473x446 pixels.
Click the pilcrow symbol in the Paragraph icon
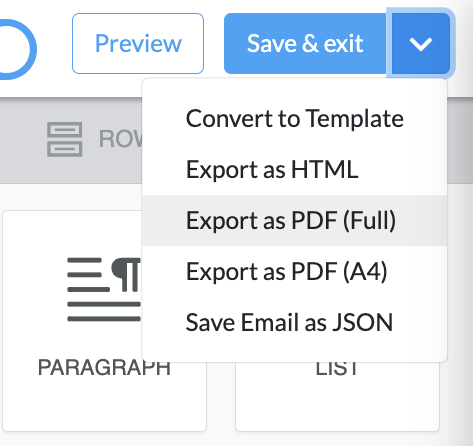click(x=127, y=274)
